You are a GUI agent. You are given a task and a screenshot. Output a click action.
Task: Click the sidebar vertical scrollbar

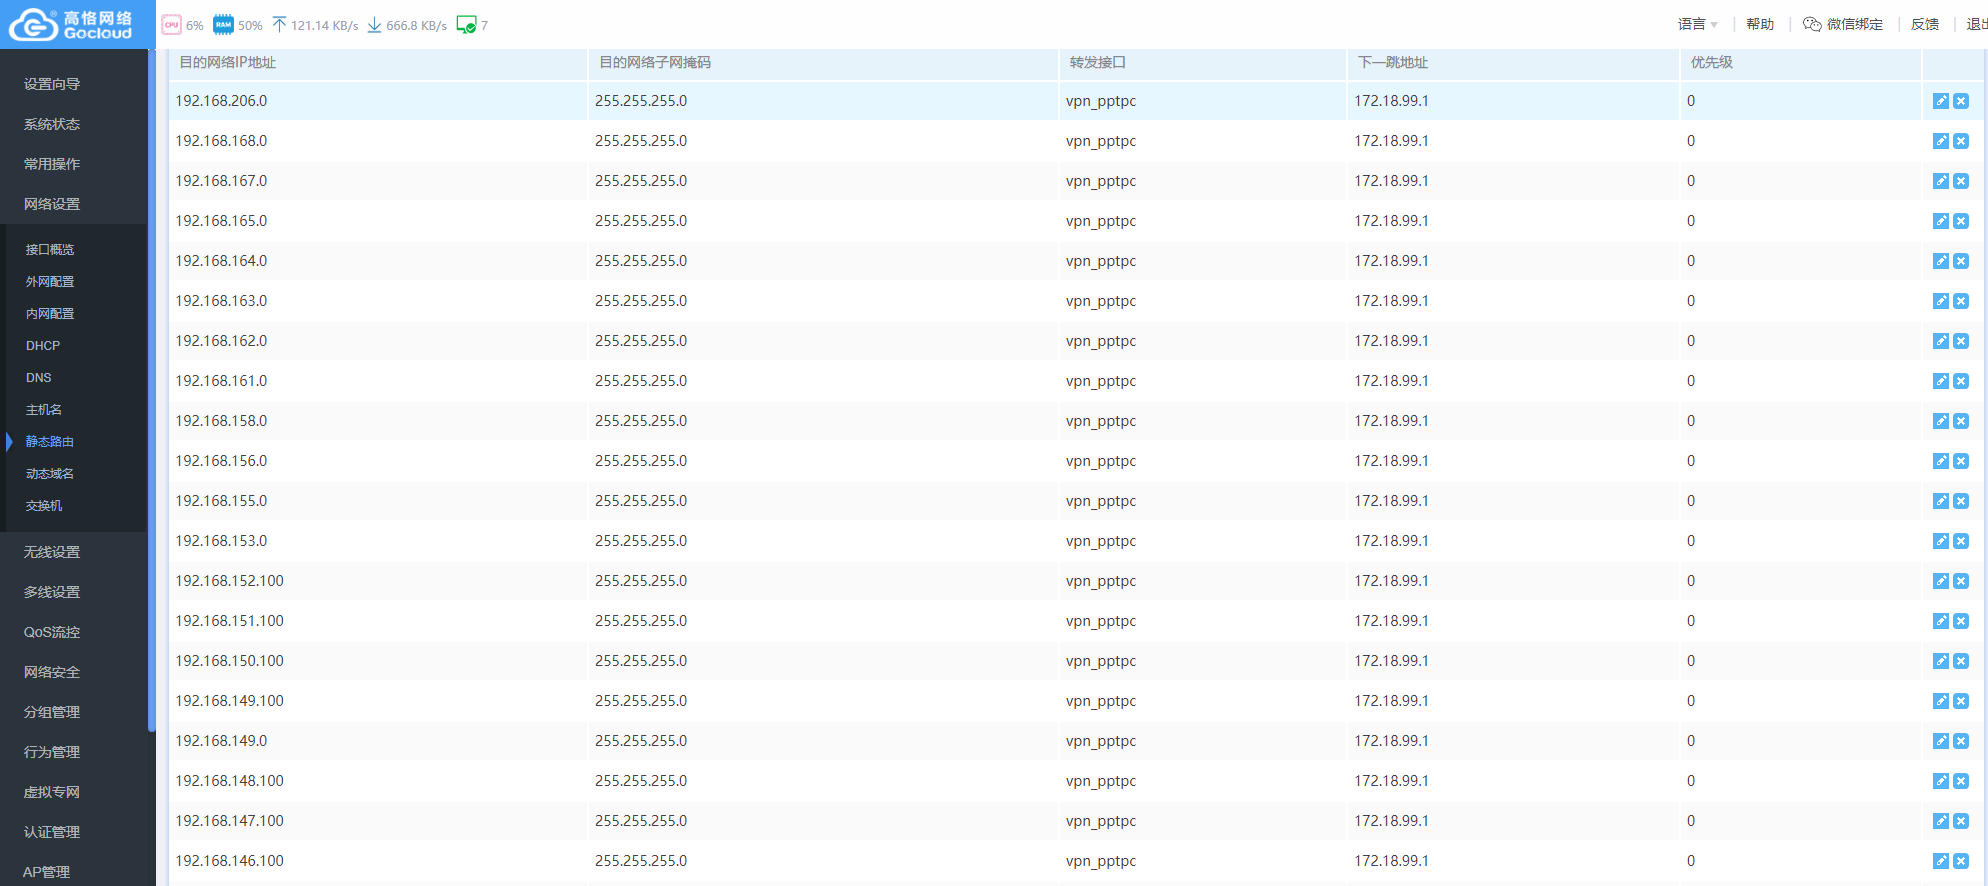(x=151, y=400)
